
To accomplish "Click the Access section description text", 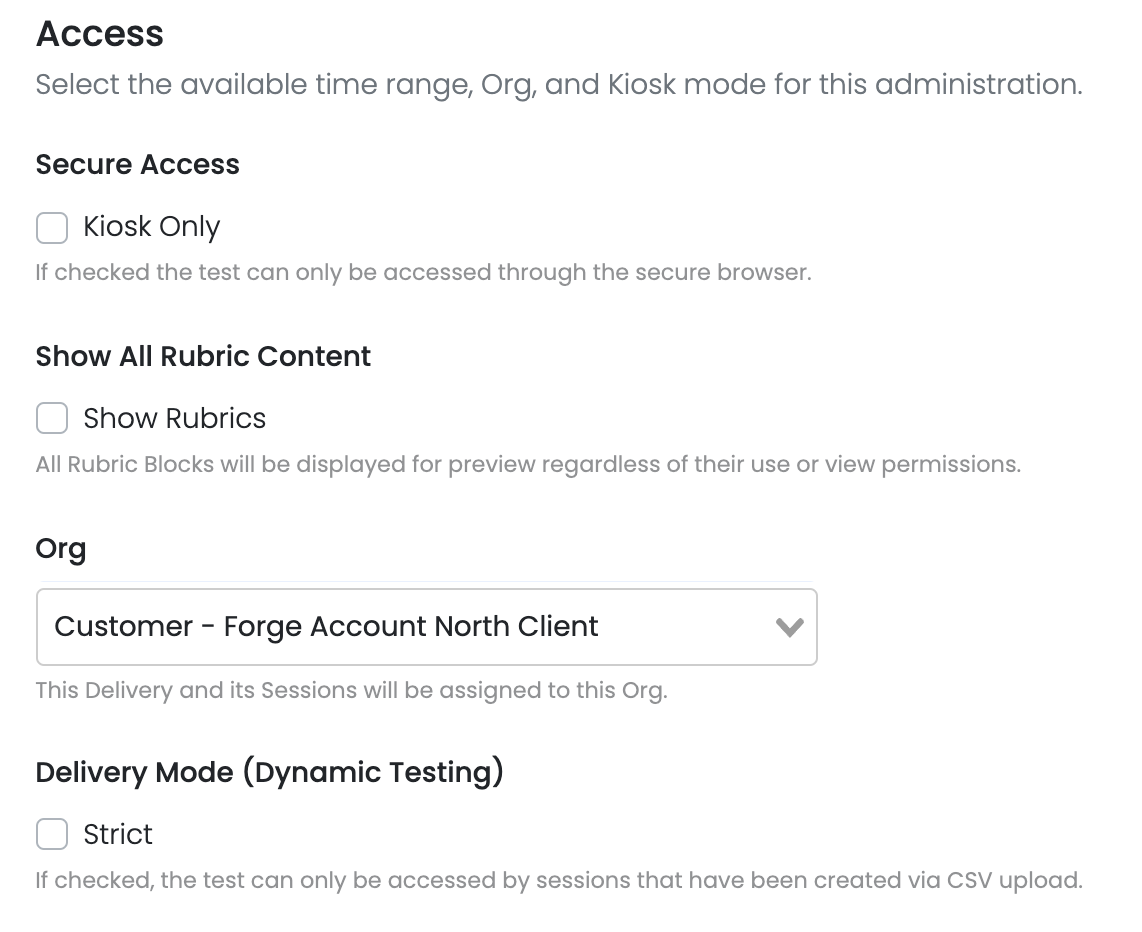I will [559, 85].
